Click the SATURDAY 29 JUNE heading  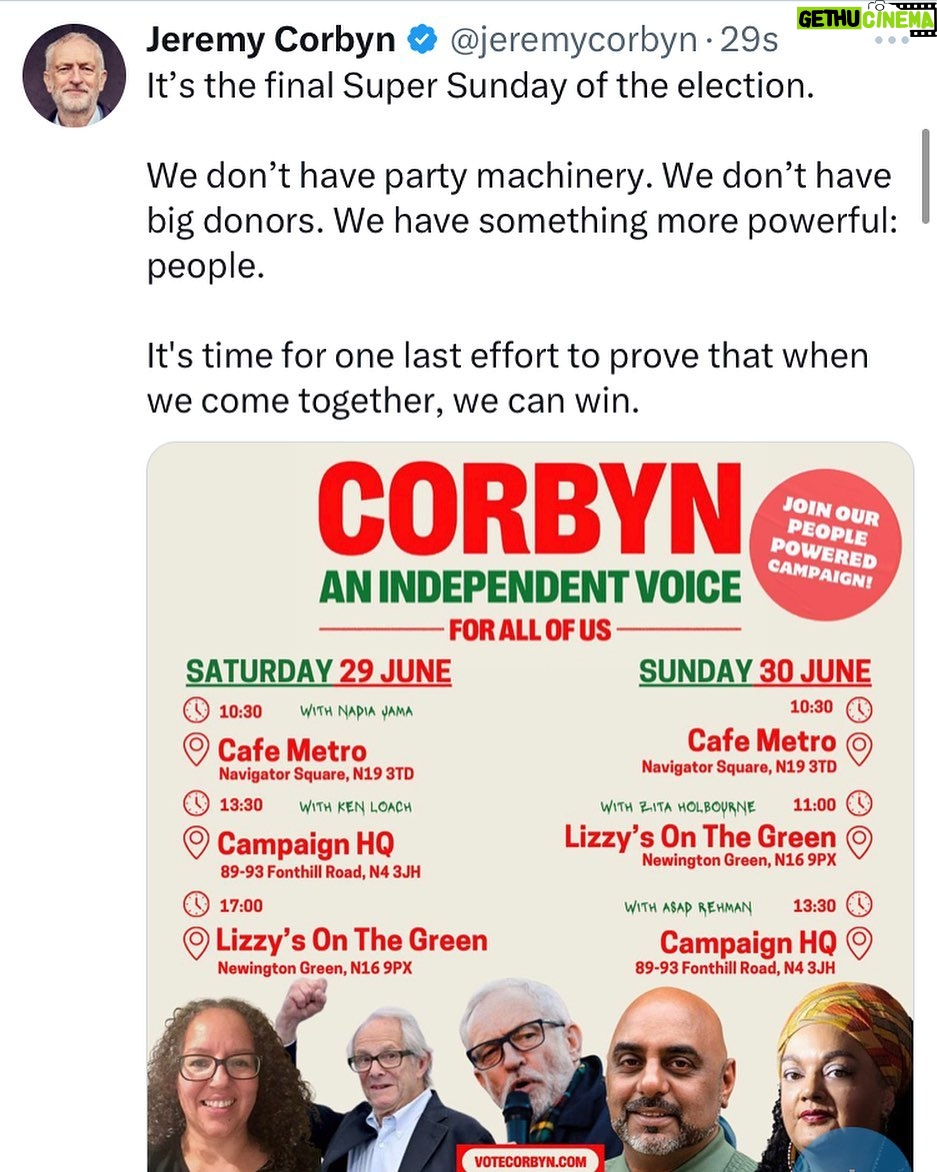coord(318,672)
